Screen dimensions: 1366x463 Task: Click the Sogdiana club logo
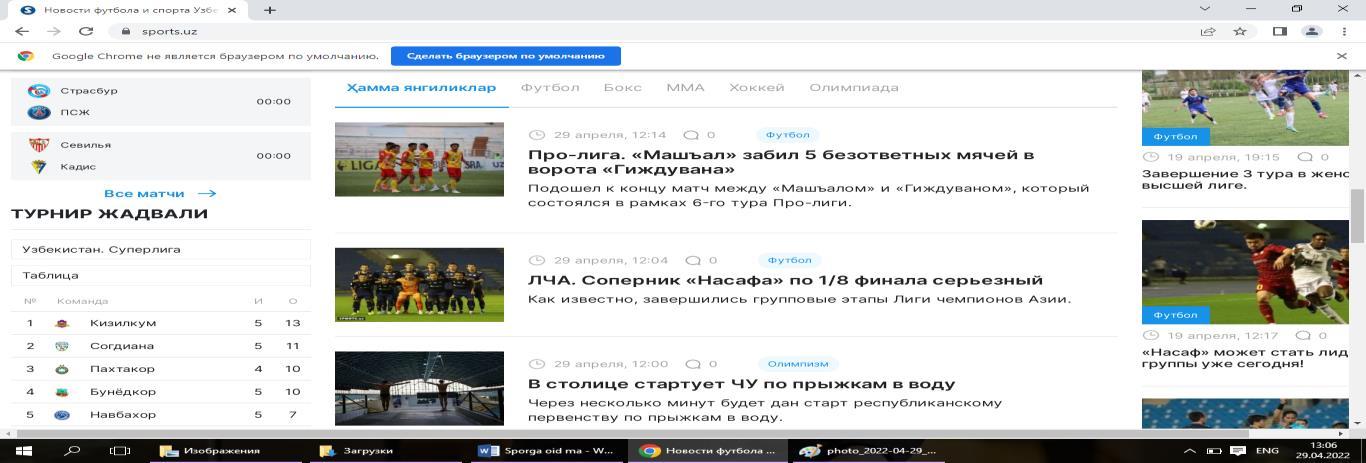[x=62, y=346]
